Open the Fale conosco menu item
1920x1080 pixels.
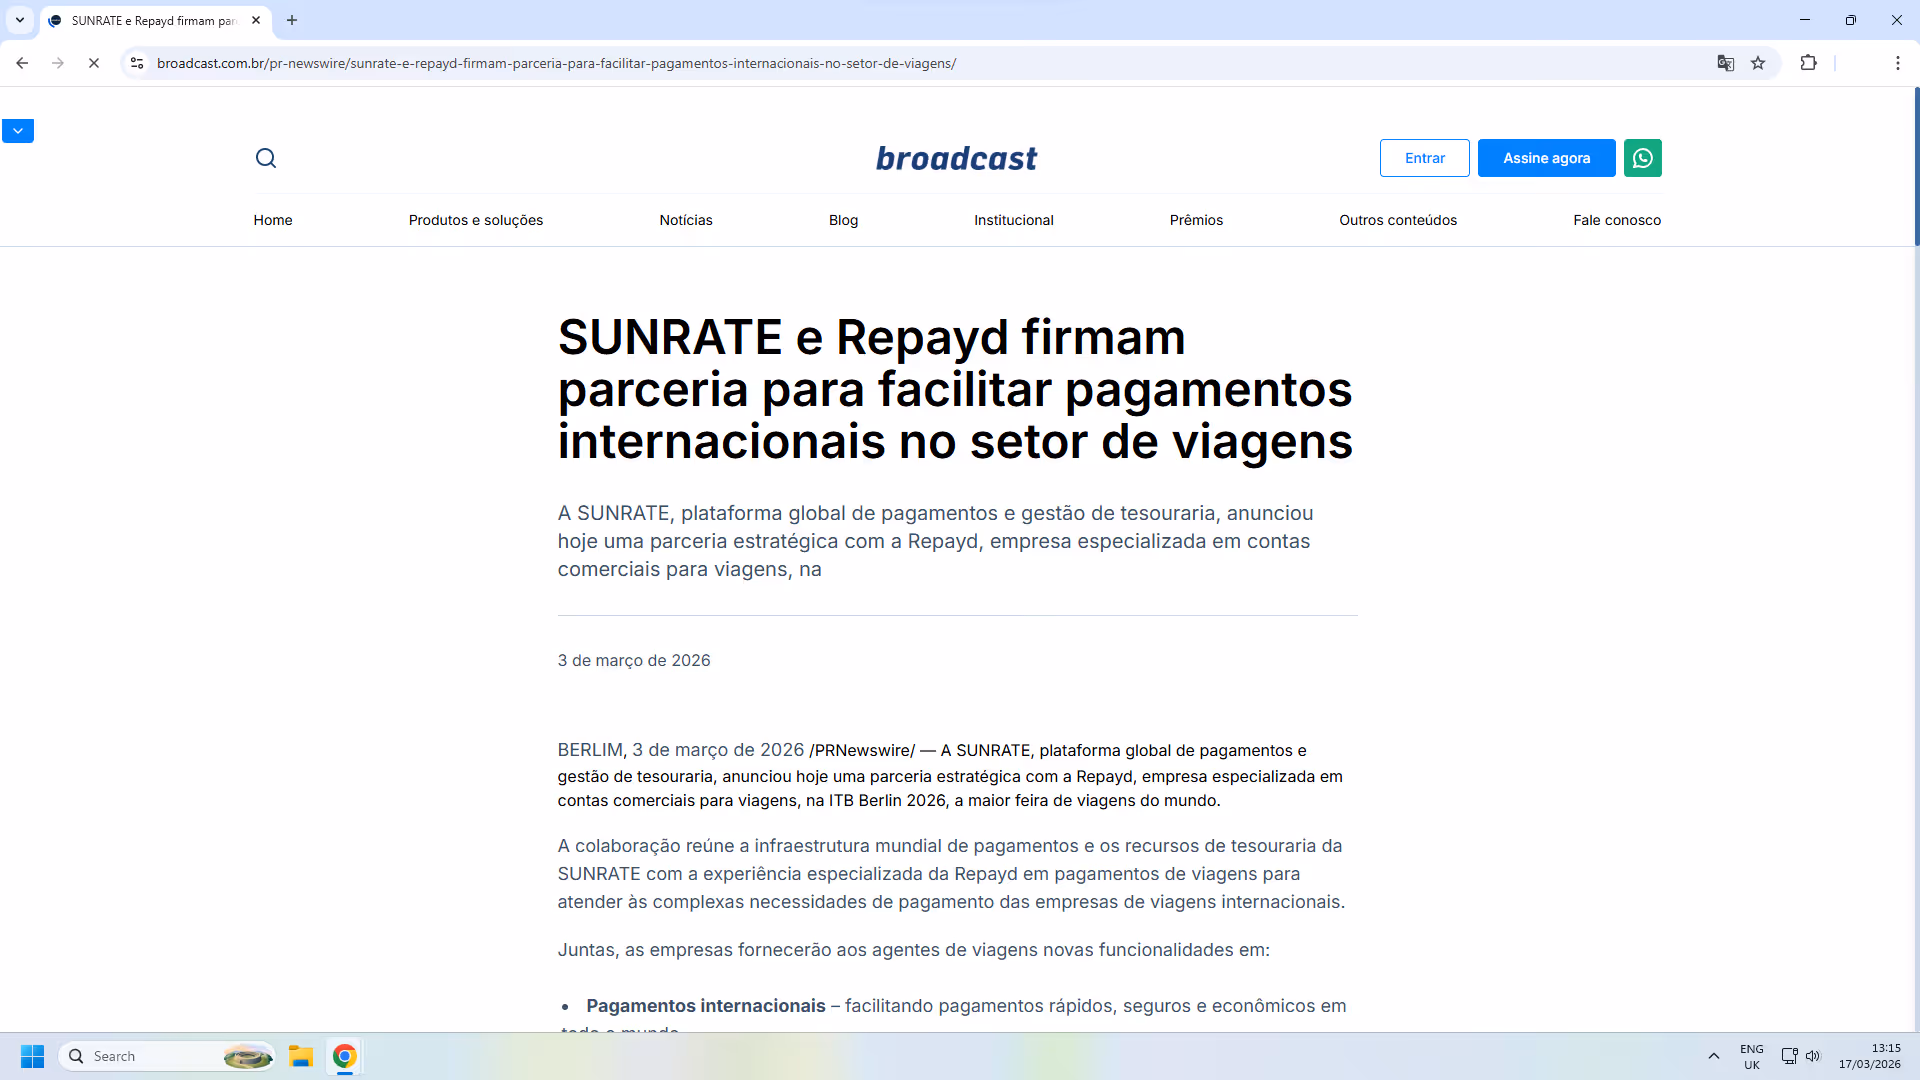1617,220
